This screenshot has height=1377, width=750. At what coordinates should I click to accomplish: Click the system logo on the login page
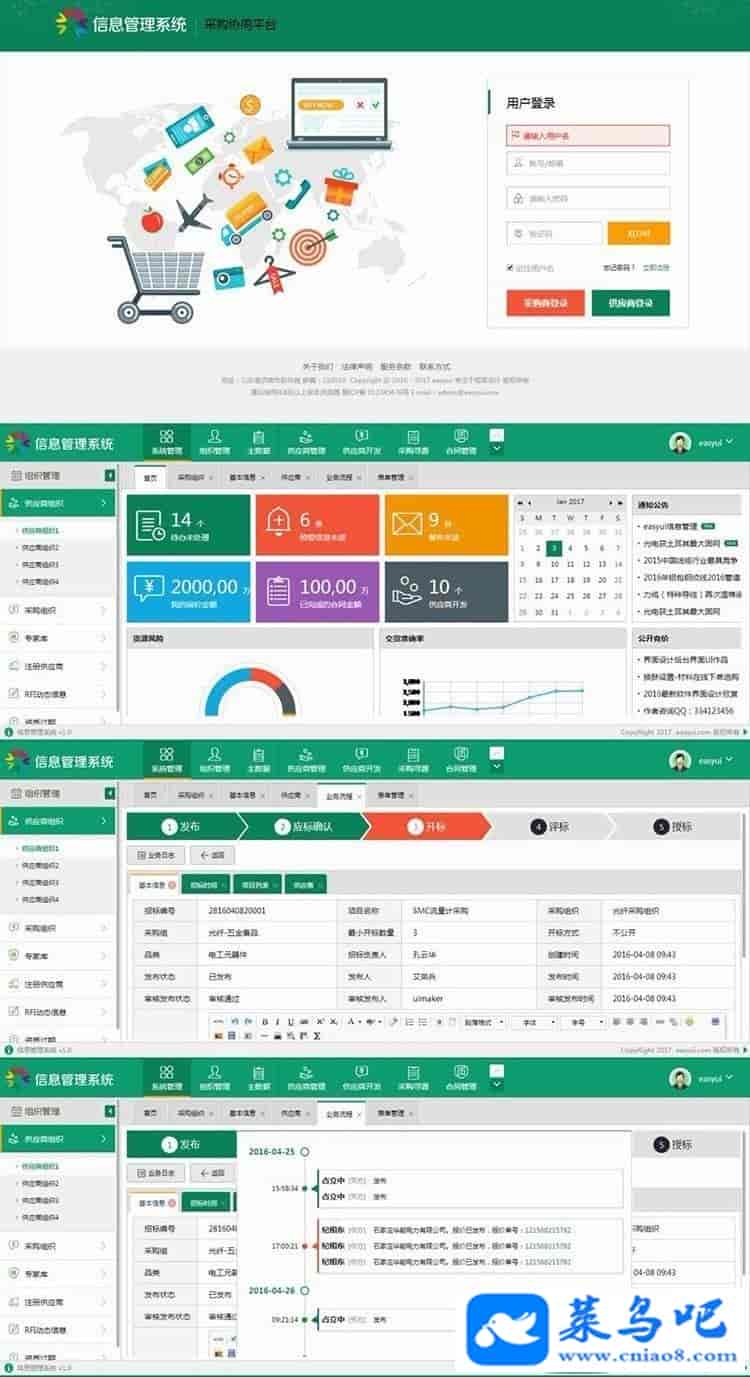coord(71,22)
